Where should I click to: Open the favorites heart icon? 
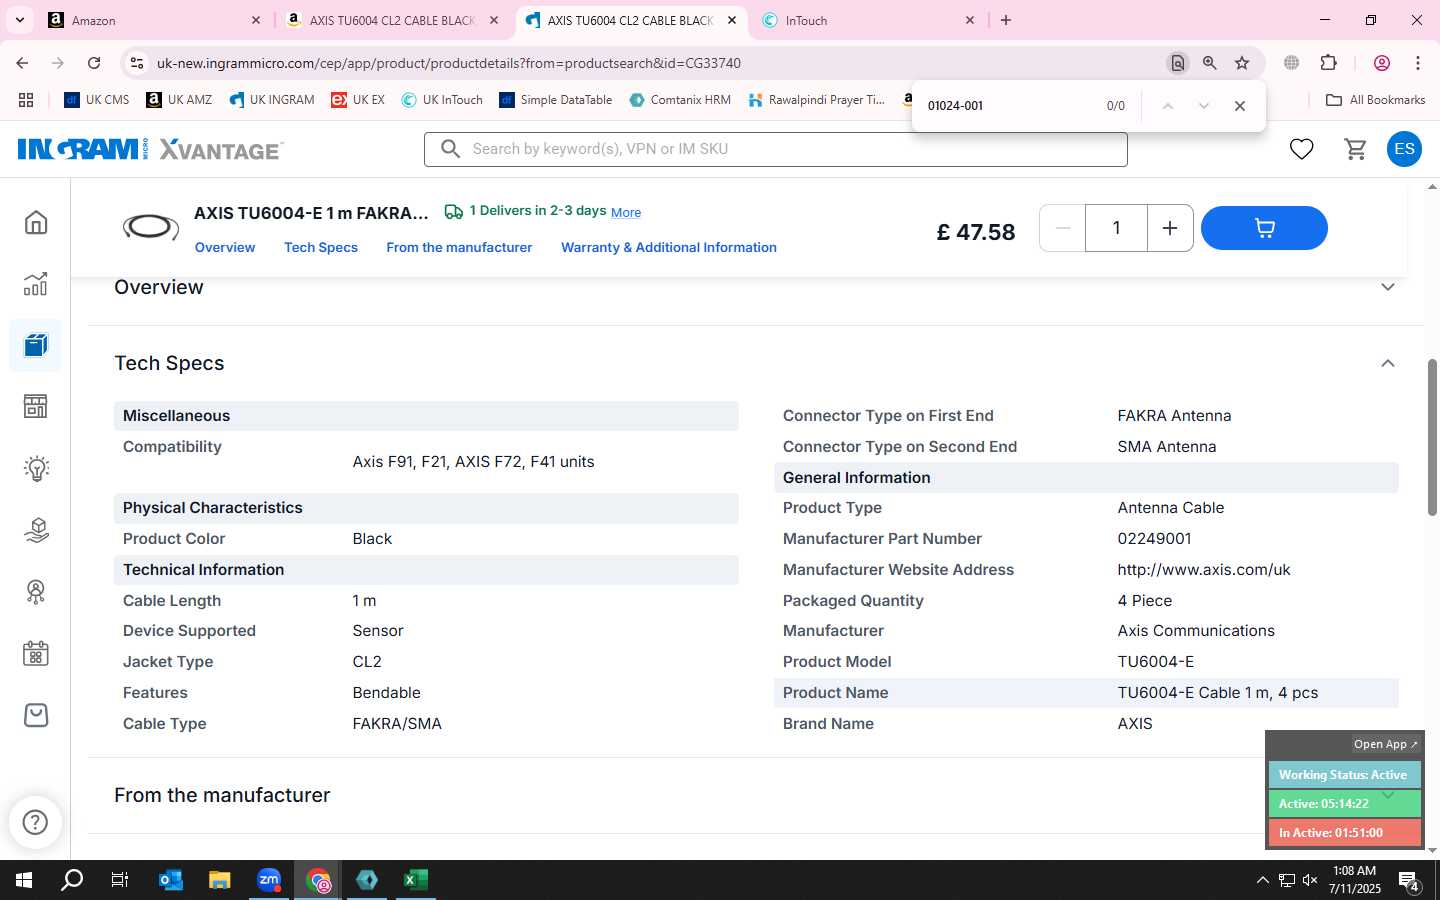tap(1301, 149)
